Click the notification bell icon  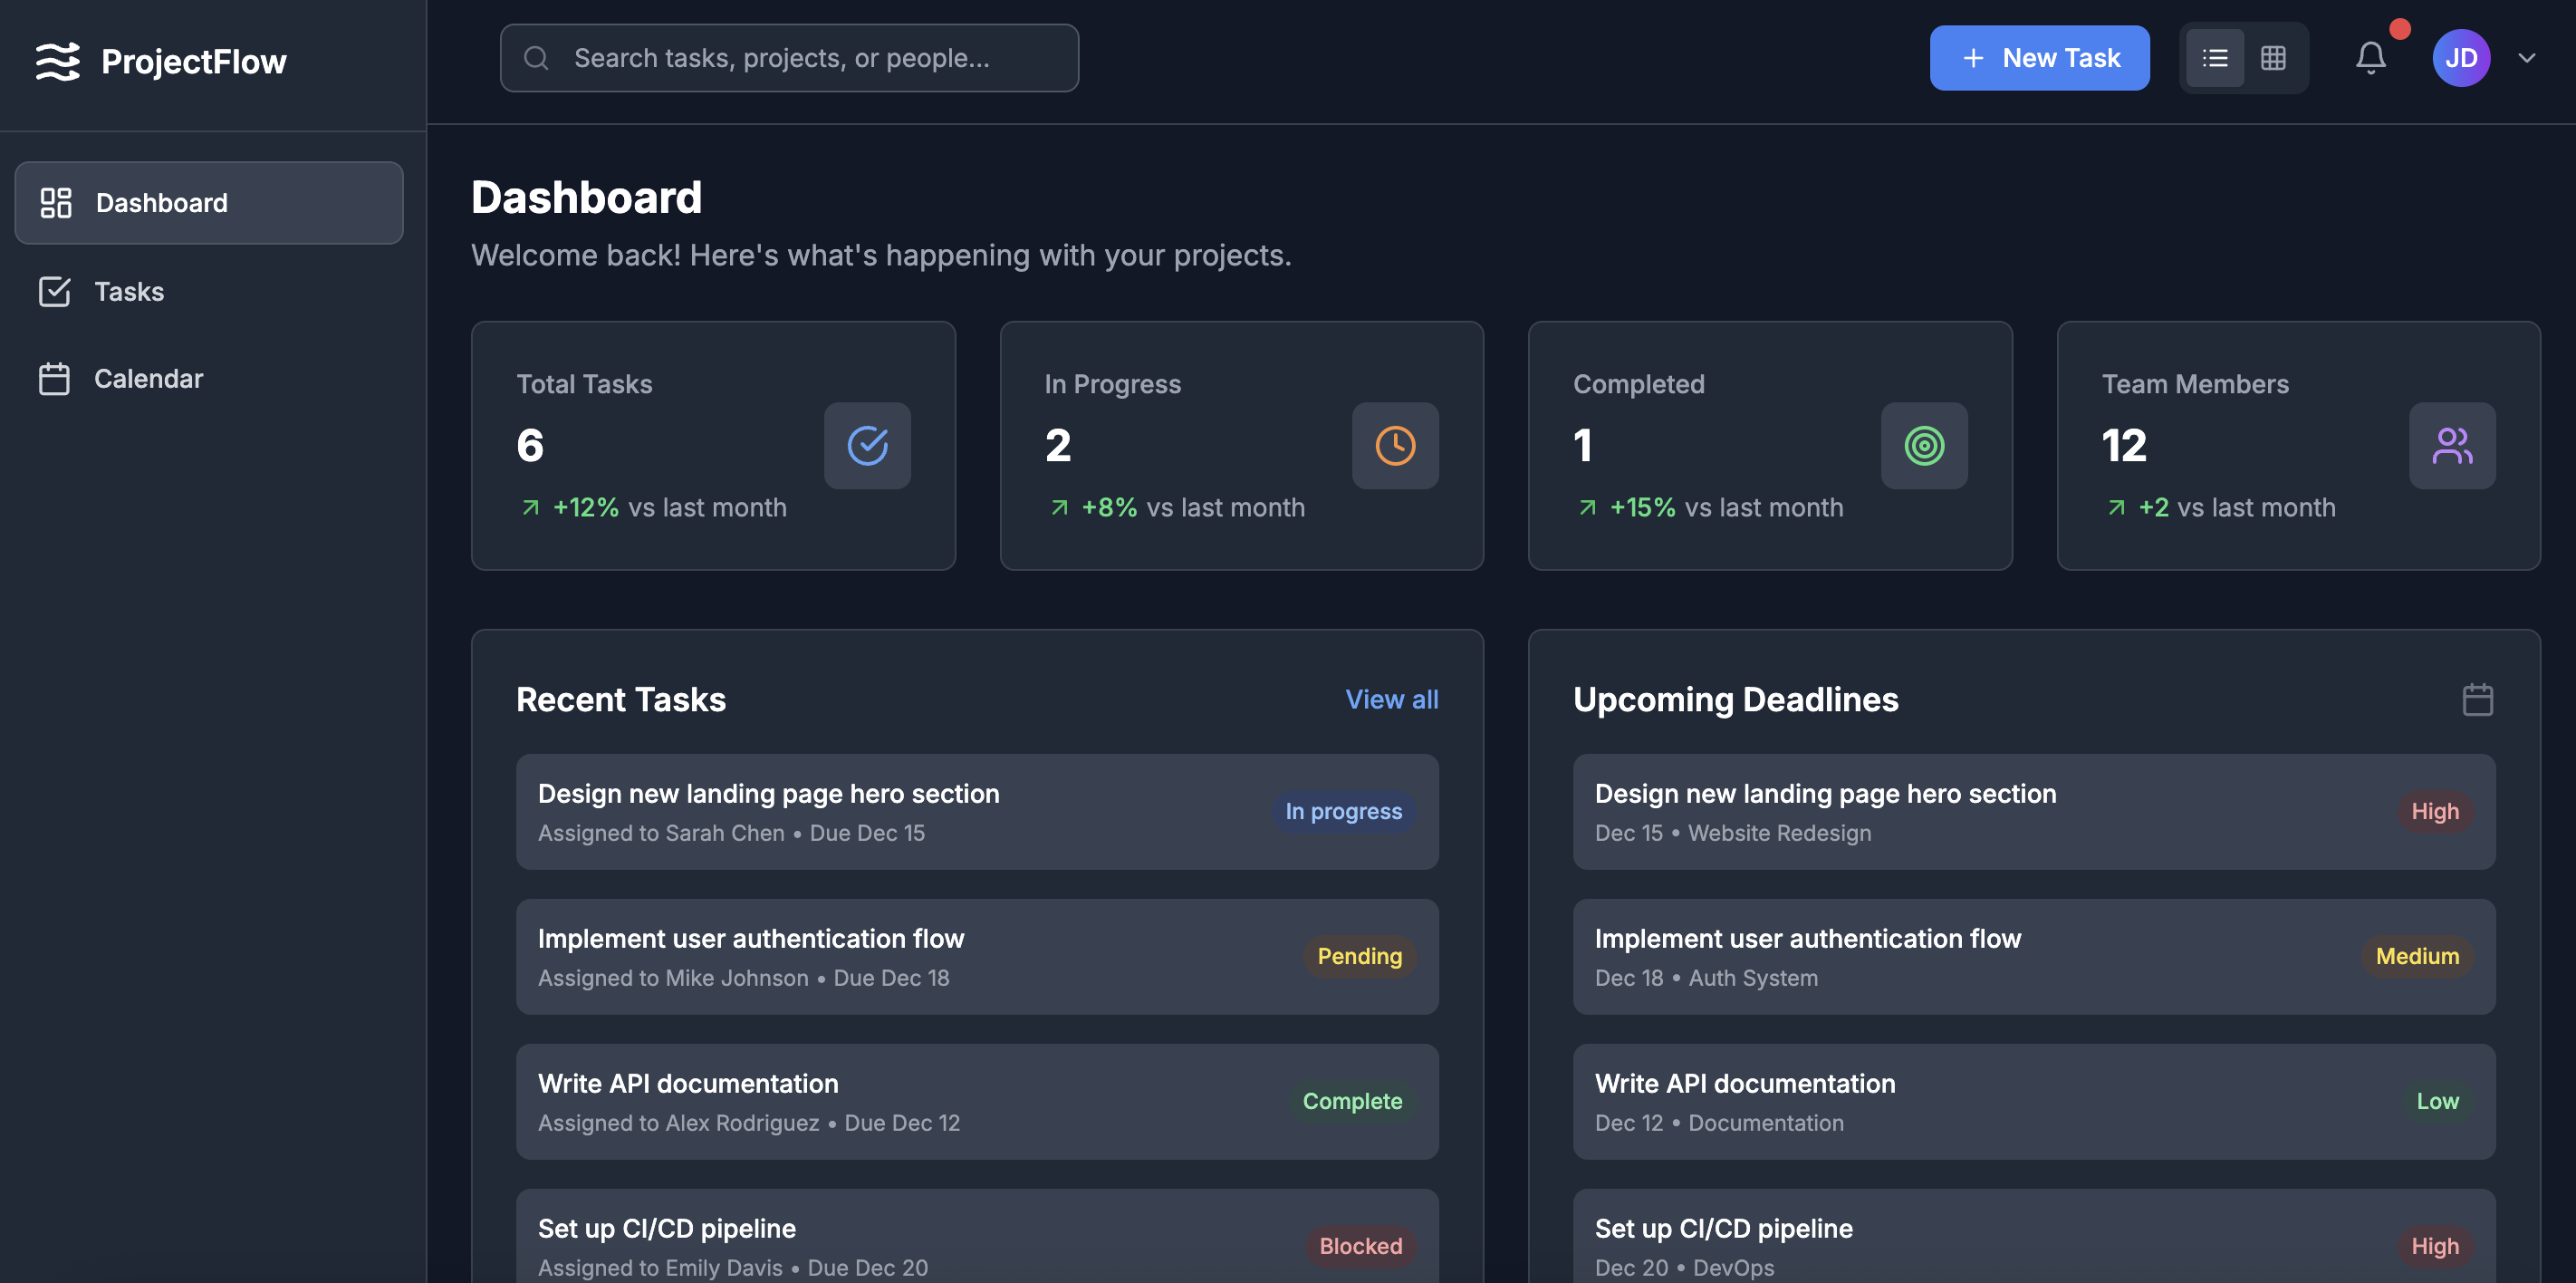2370,58
